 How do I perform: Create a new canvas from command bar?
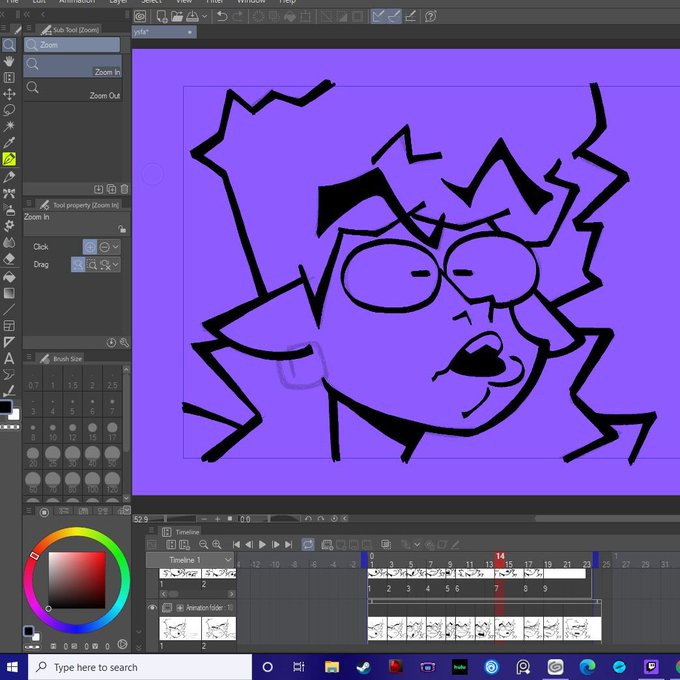click(162, 16)
